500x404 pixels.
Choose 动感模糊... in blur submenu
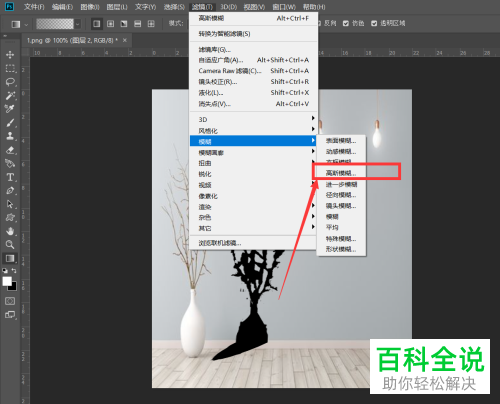point(341,151)
